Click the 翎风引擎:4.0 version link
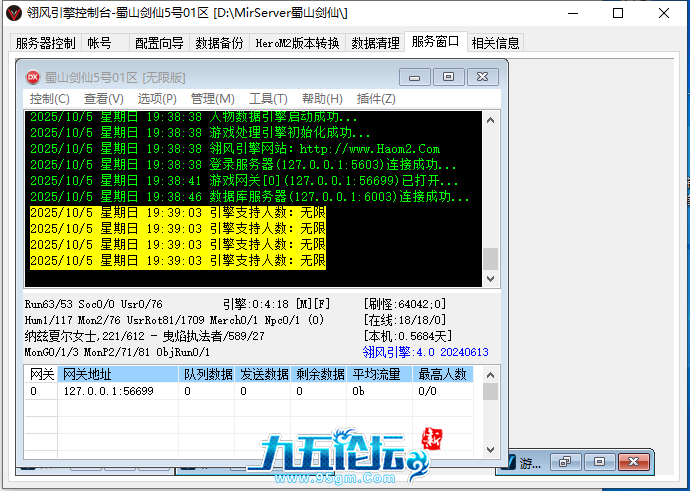The width and height of the screenshot is (690, 491). click(425, 352)
